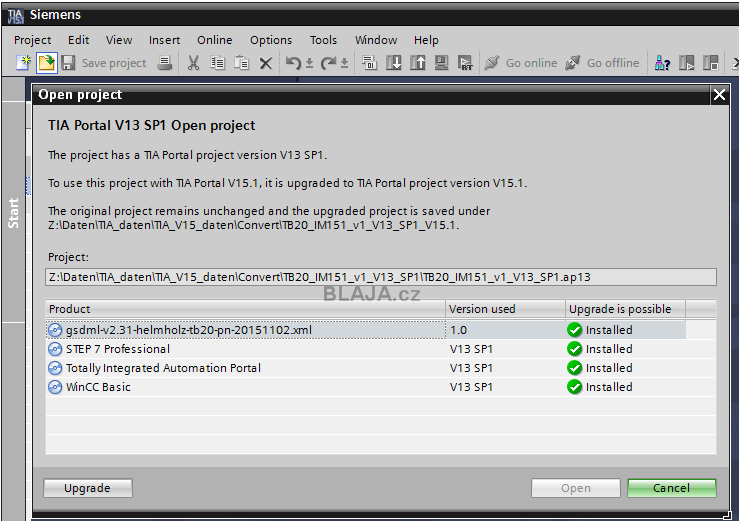Click the Upgrade button
Screen dimensions: 739x521
[x=88, y=488]
